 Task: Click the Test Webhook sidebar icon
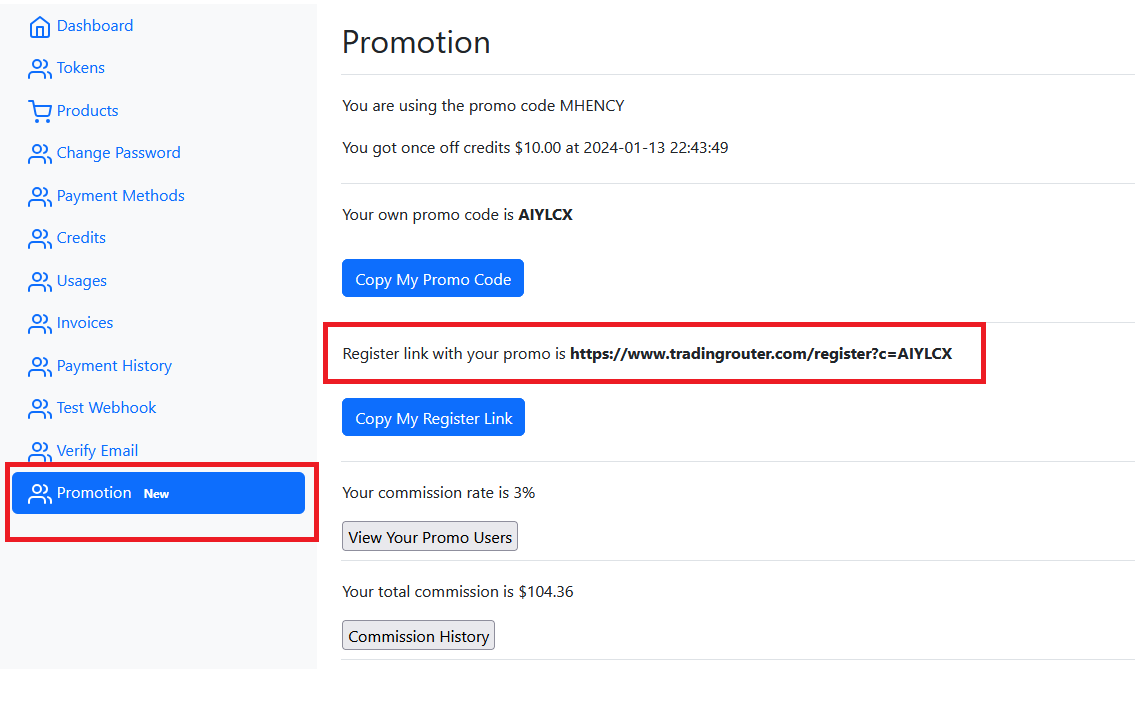pos(40,409)
